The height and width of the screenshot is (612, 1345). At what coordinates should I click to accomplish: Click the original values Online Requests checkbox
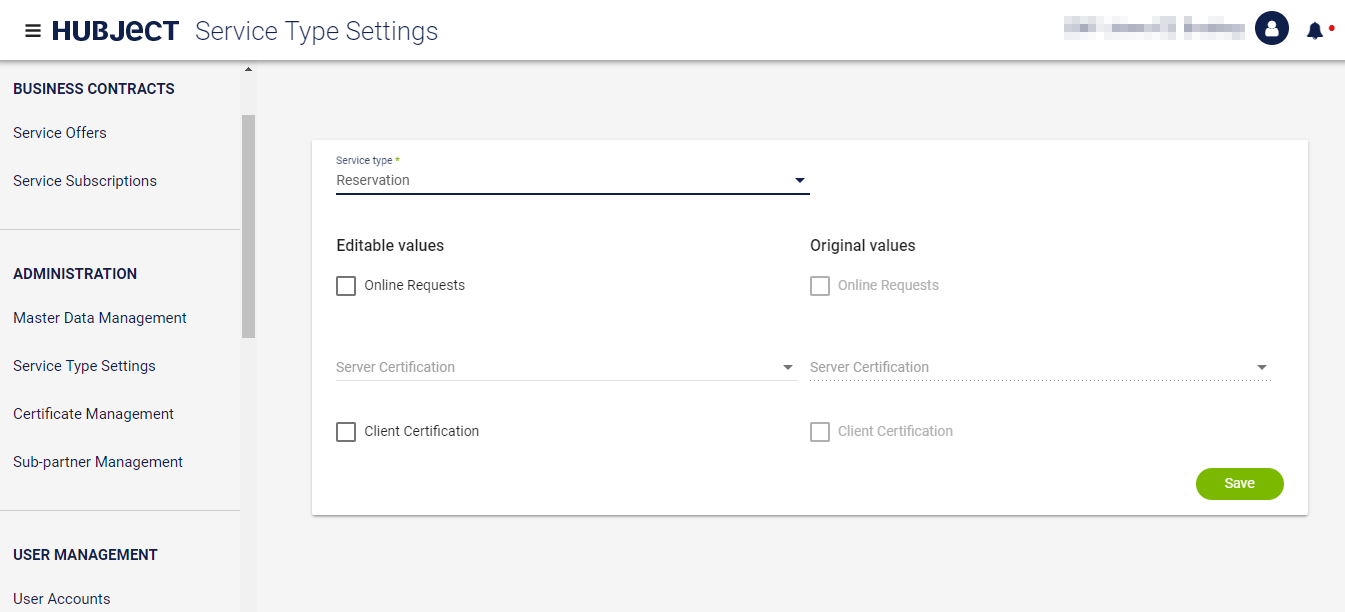820,286
